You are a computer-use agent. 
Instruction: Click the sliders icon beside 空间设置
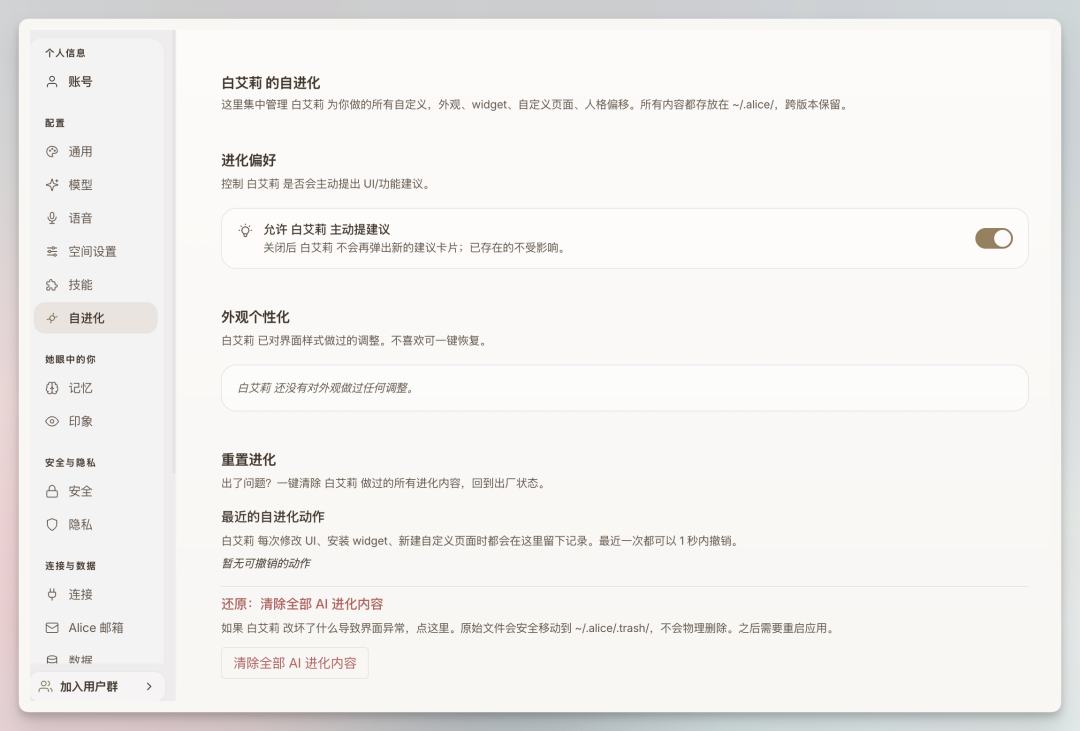[x=52, y=251]
